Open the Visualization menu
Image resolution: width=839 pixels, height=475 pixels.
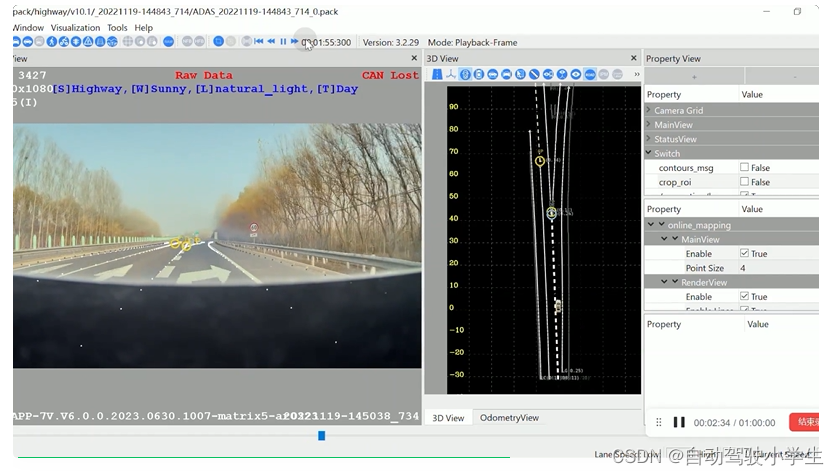click(75, 27)
